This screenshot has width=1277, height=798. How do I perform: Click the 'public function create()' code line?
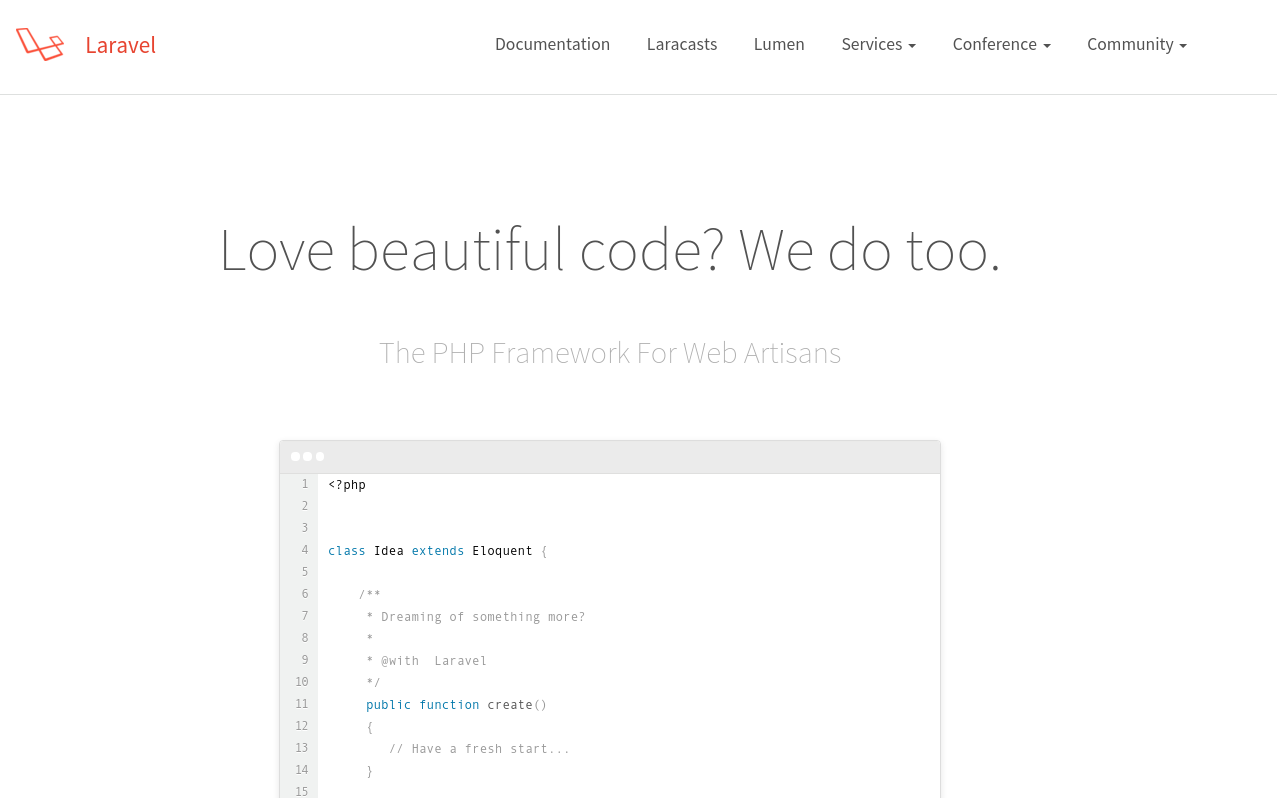coord(456,705)
